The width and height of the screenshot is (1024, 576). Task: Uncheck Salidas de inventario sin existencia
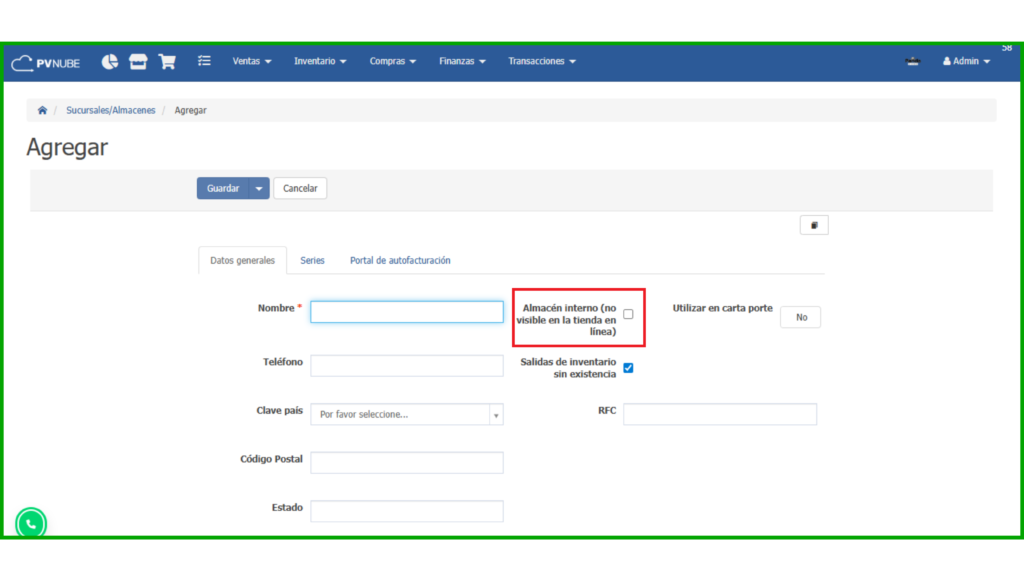click(x=628, y=367)
